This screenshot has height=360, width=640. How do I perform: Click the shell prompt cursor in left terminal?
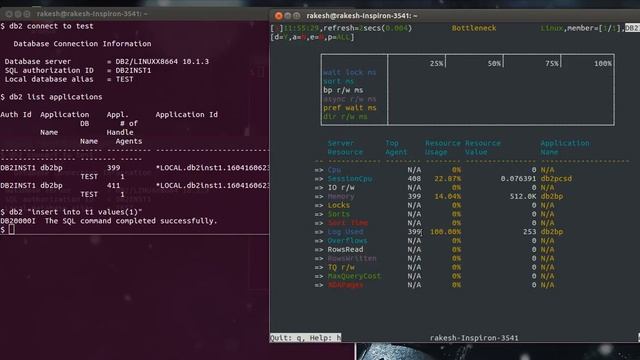click(11, 230)
